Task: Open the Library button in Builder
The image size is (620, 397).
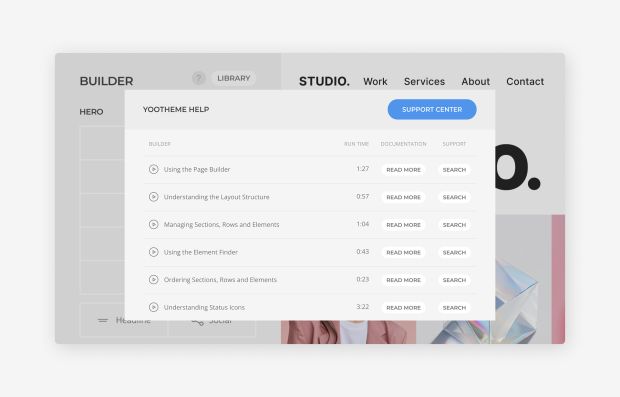Action: point(234,78)
